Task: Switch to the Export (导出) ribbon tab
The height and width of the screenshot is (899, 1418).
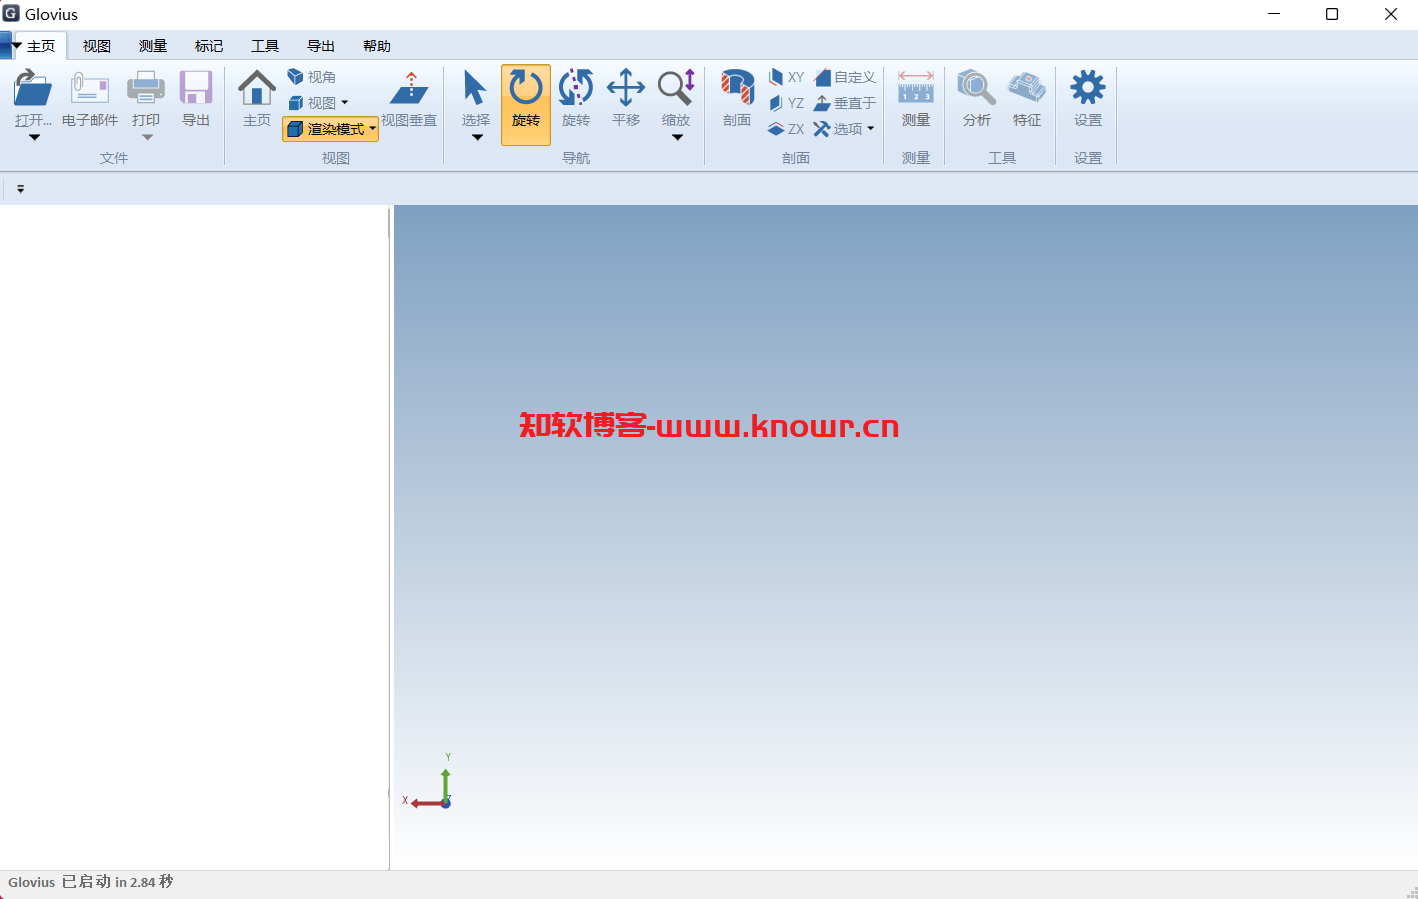Action: (x=321, y=46)
